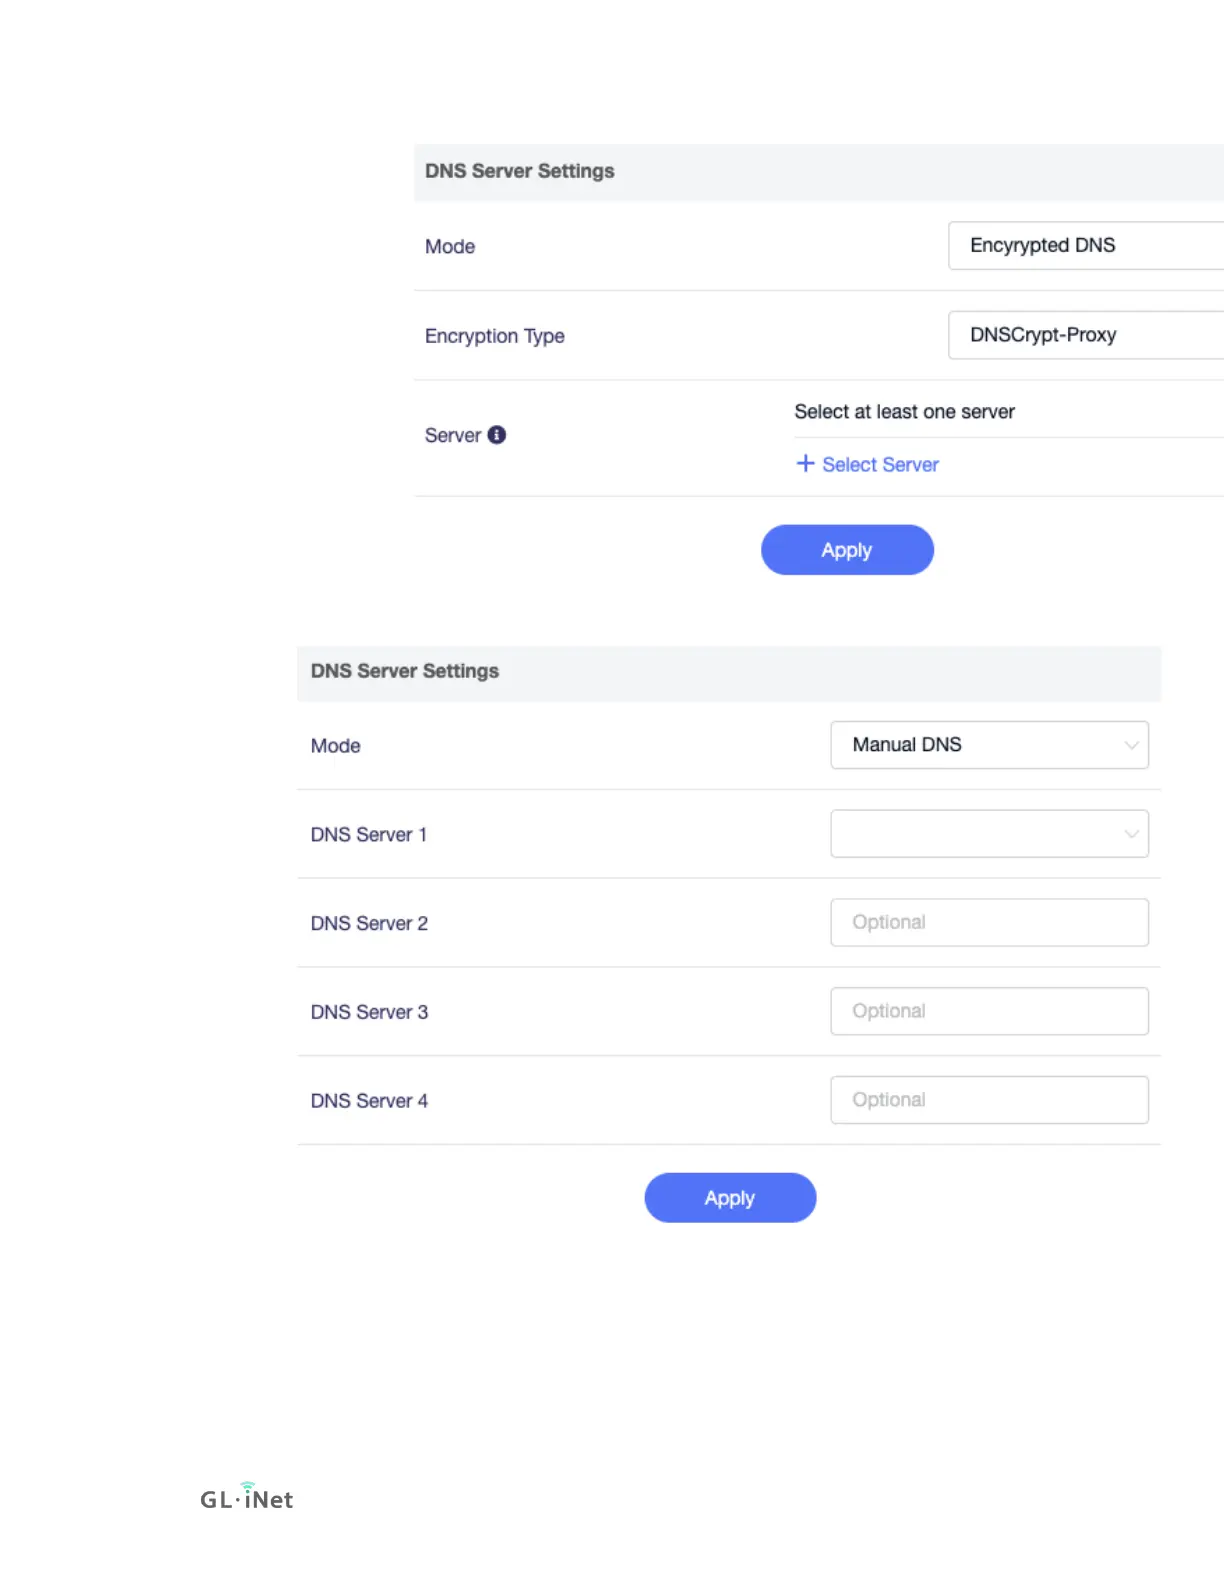1224x1584 pixels.
Task: Click the chevron in Manual DNS dropdown
Action: point(1131,745)
